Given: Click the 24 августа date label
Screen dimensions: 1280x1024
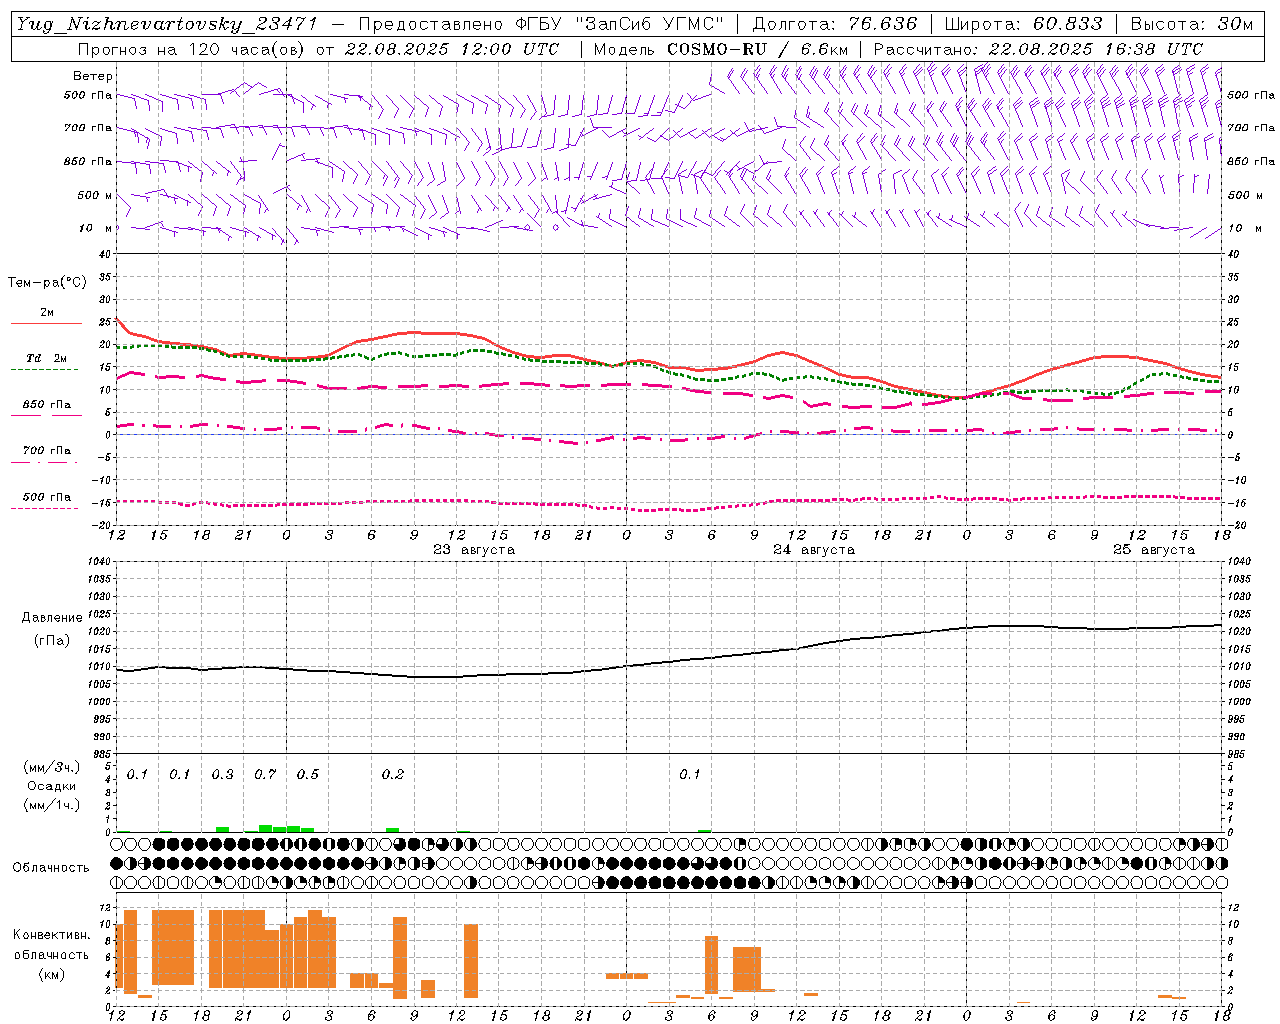Looking at the screenshot, I should click(814, 550).
